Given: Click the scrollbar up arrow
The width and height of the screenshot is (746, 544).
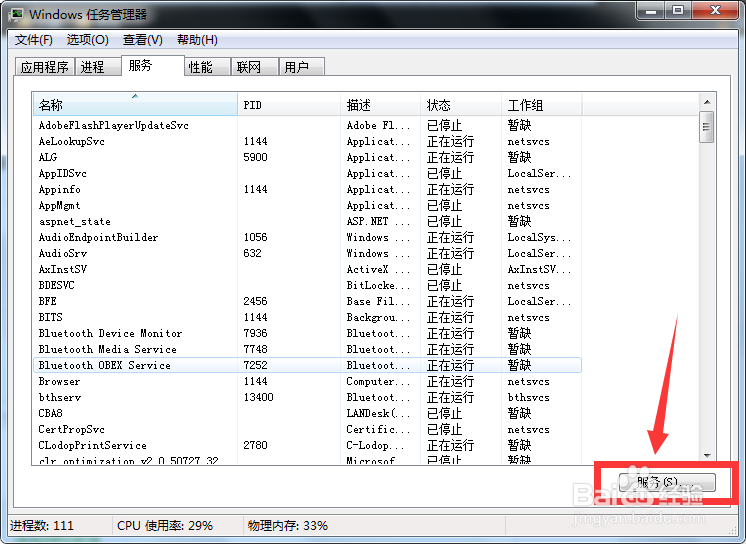Looking at the screenshot, I should tap(707, 102).
